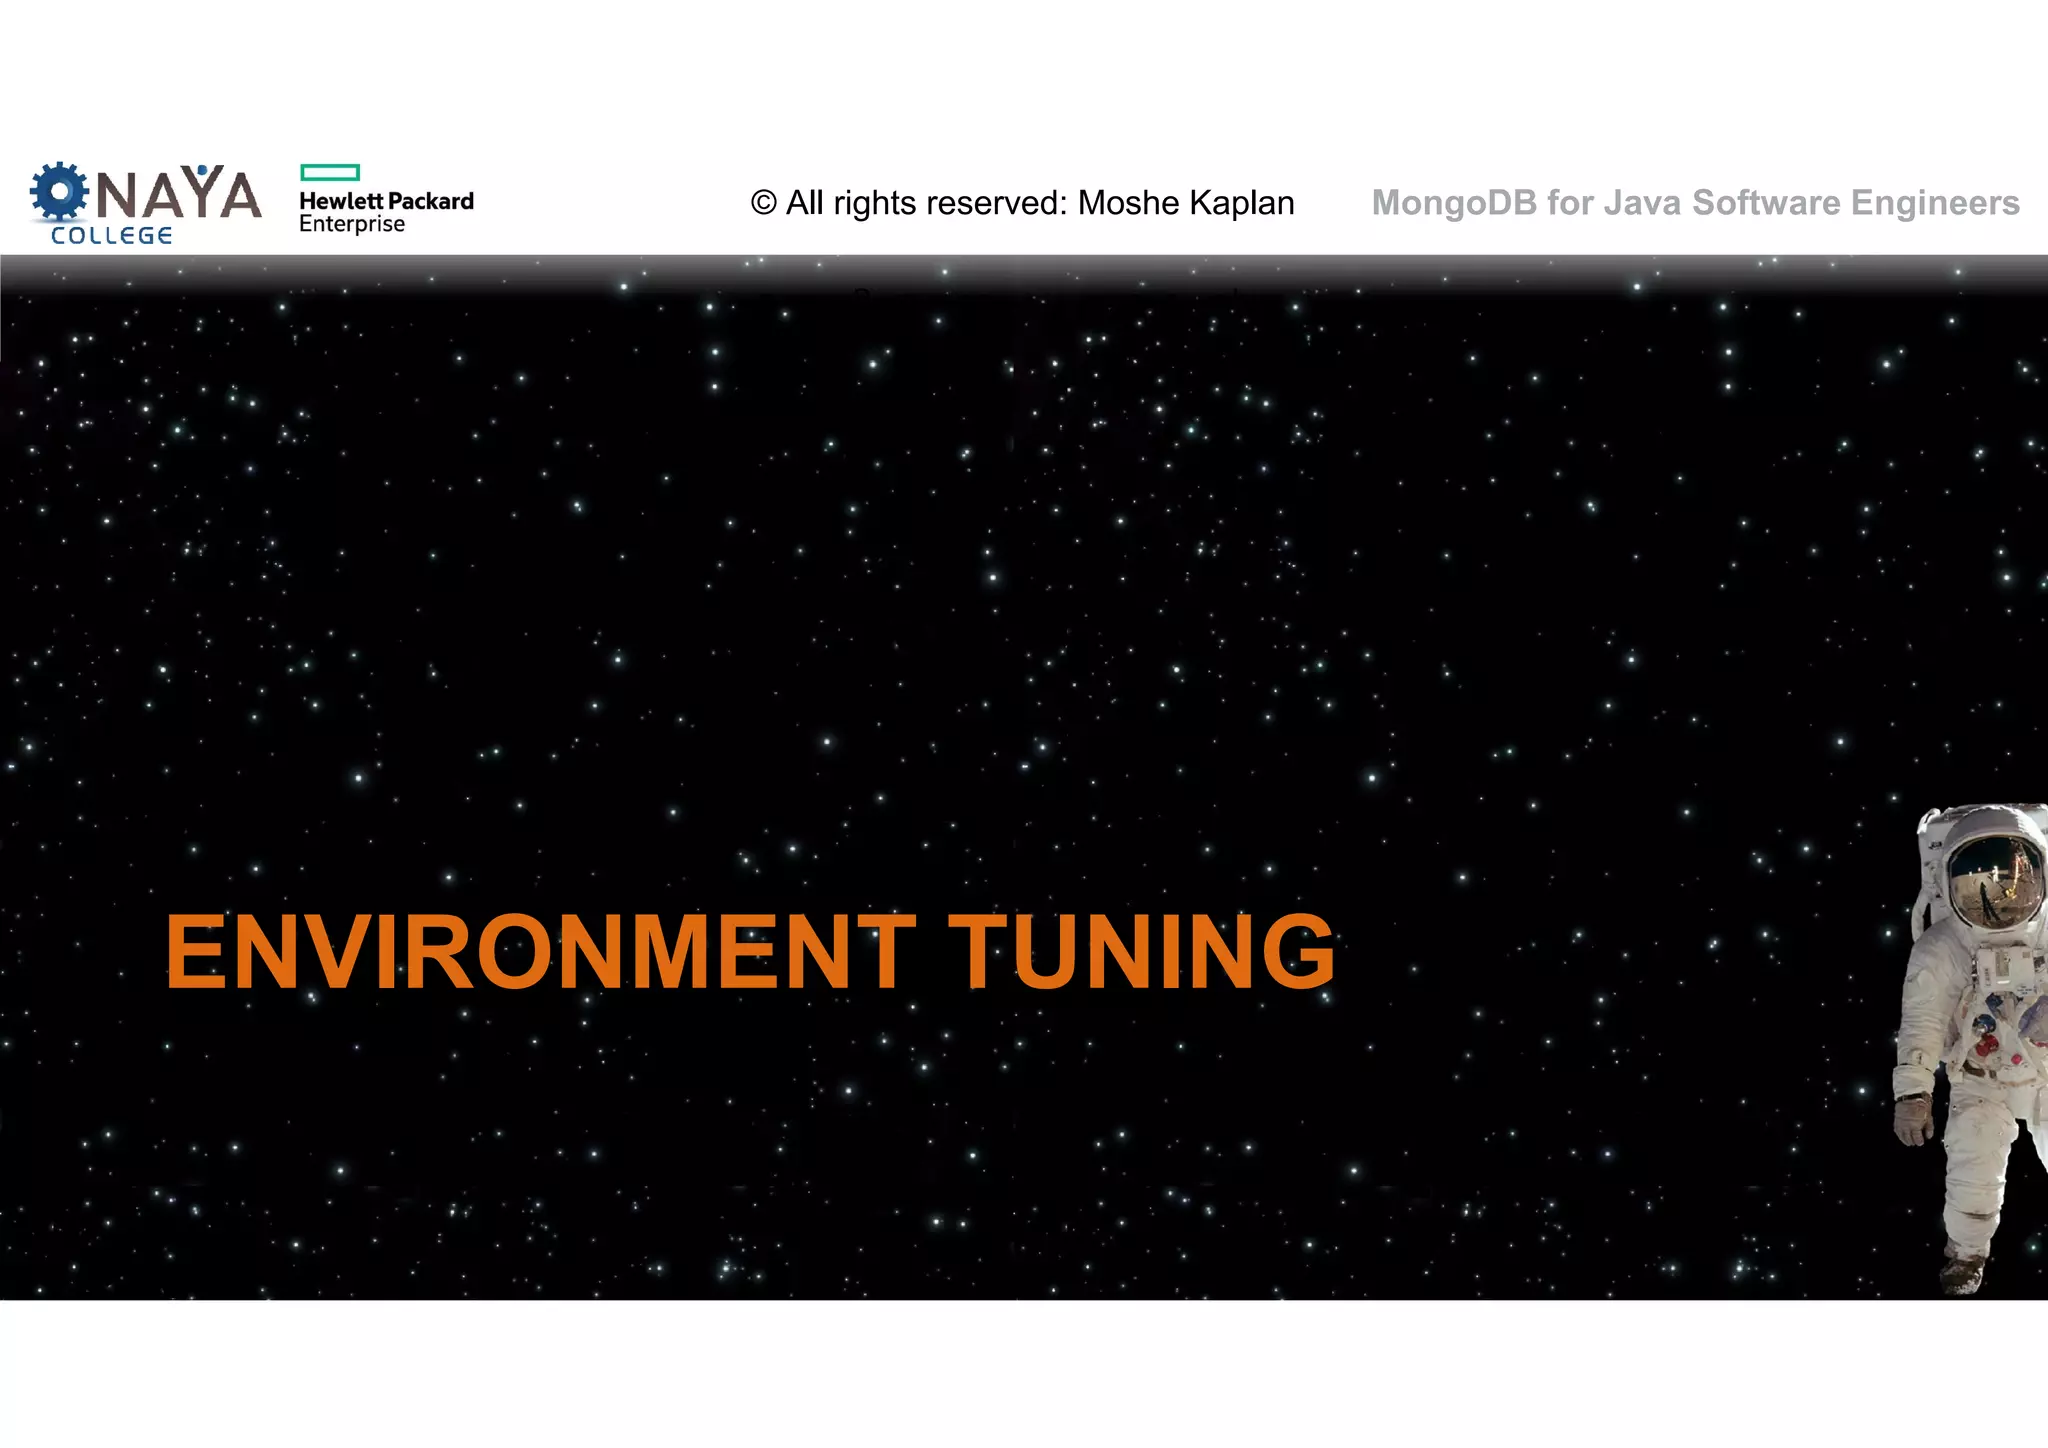Screen dimensions: 2048x1448
Task: Click the word Java in course title
Action: point(1643,203)
